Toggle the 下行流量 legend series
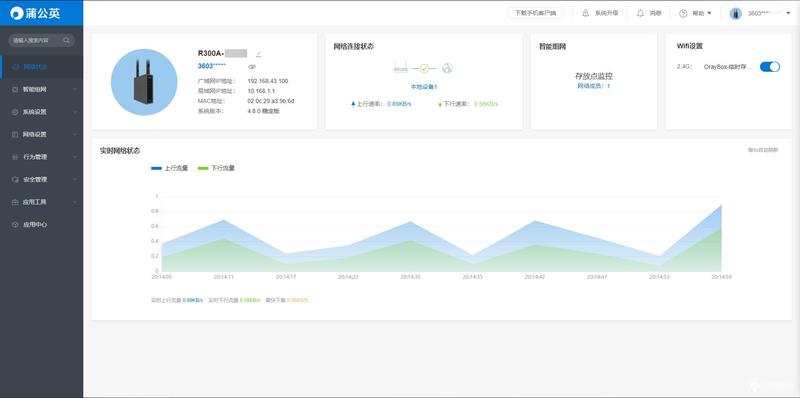The width and height of the screenshot is (800, 398). pyautogui.click(x=216, y=168)
